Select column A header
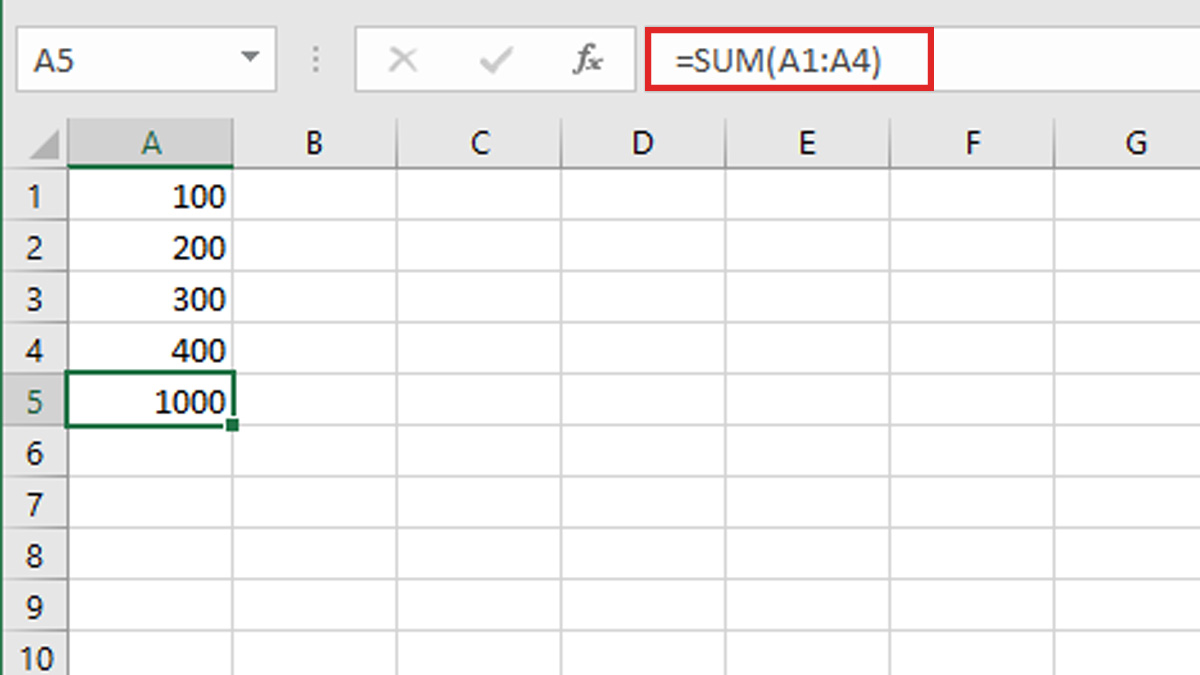Screen dimensions: 1200x675 pos(151,144)
